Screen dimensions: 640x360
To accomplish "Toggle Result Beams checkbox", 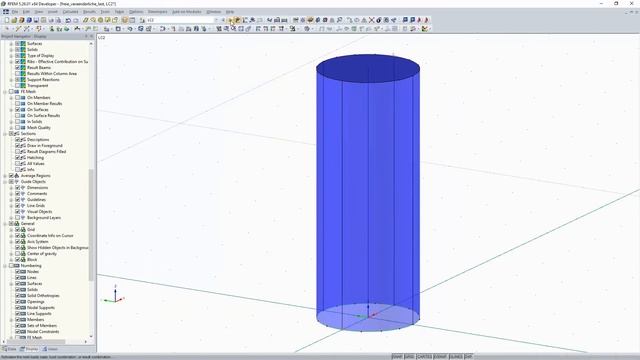I will pos(18,67).
